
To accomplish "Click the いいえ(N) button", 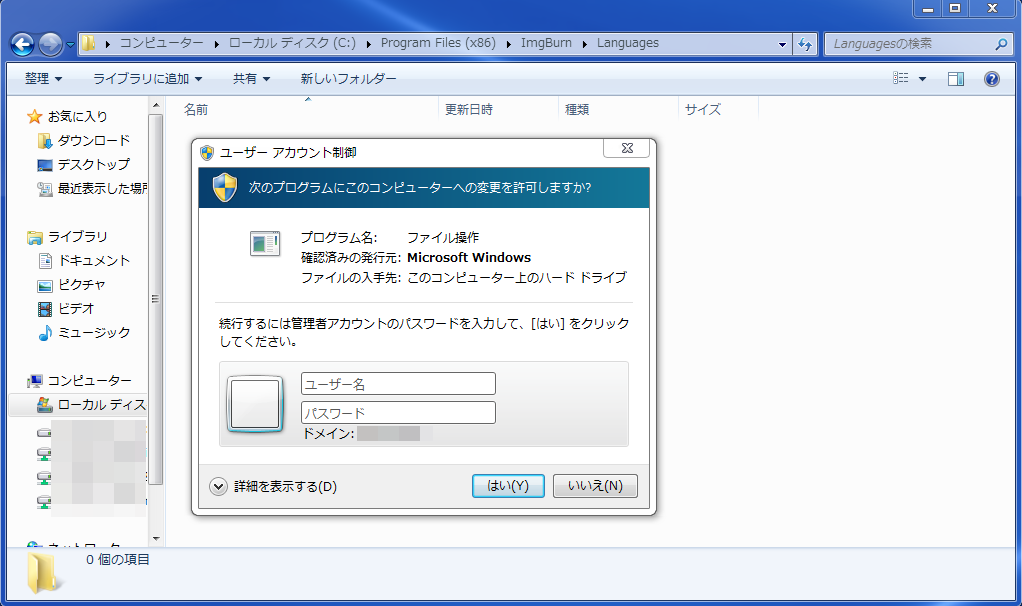I will pyautogui.click(x=595, y=485).
